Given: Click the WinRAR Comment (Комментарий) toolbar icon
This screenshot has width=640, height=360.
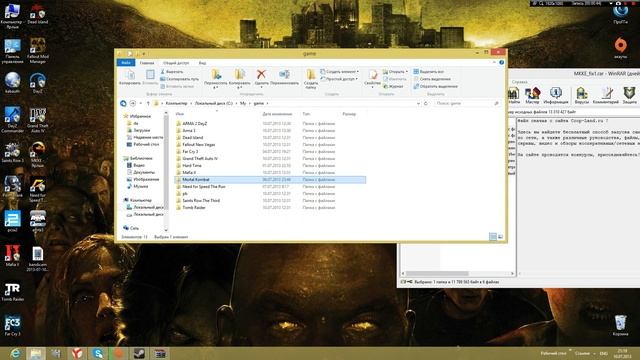Looking at the screenshot, I should tap(606, 96).
